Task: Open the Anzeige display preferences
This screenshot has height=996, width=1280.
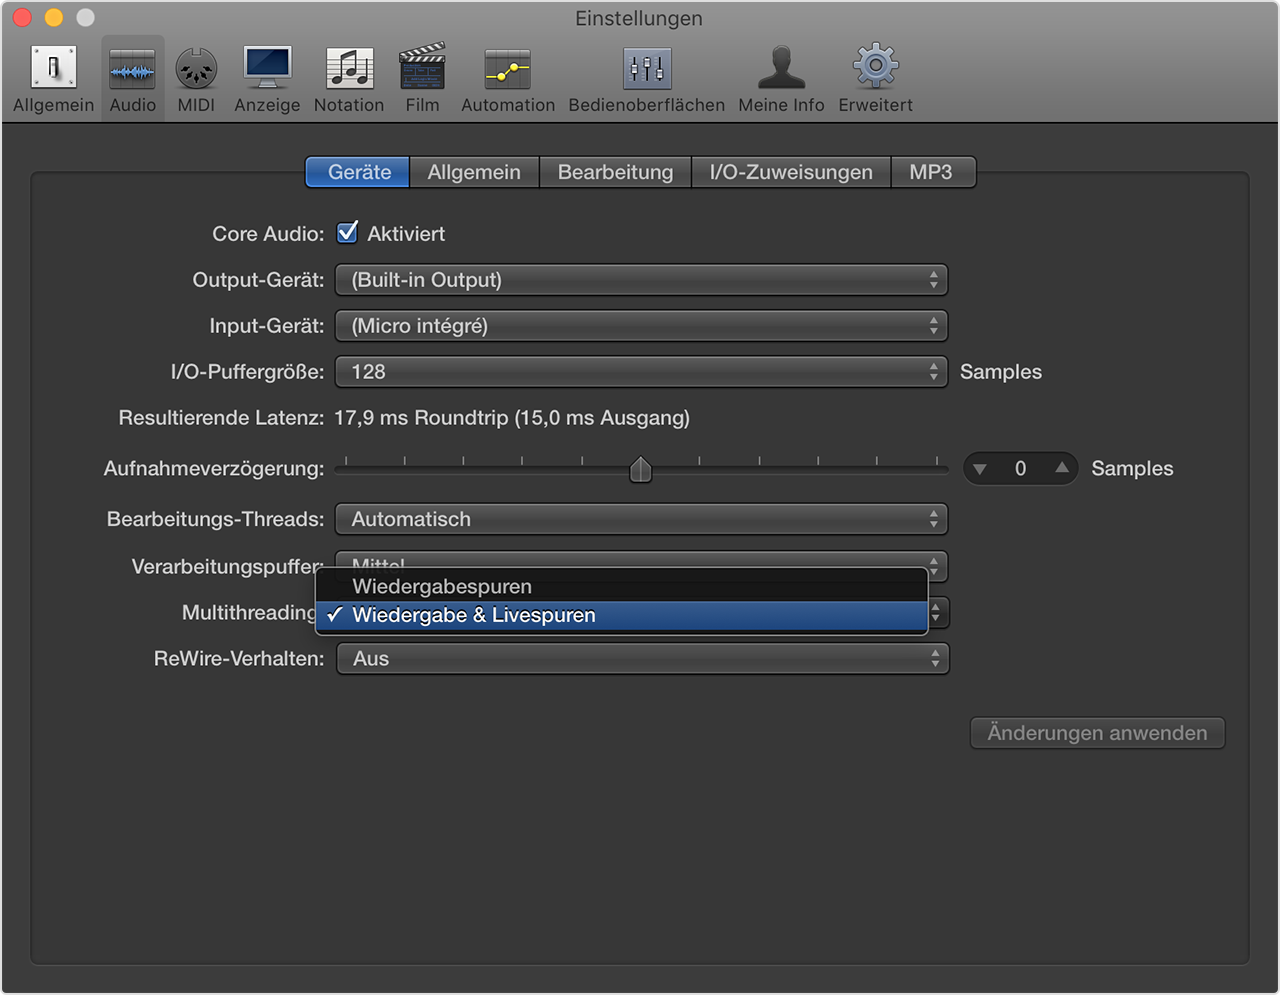Action: (x=267, y=69)
